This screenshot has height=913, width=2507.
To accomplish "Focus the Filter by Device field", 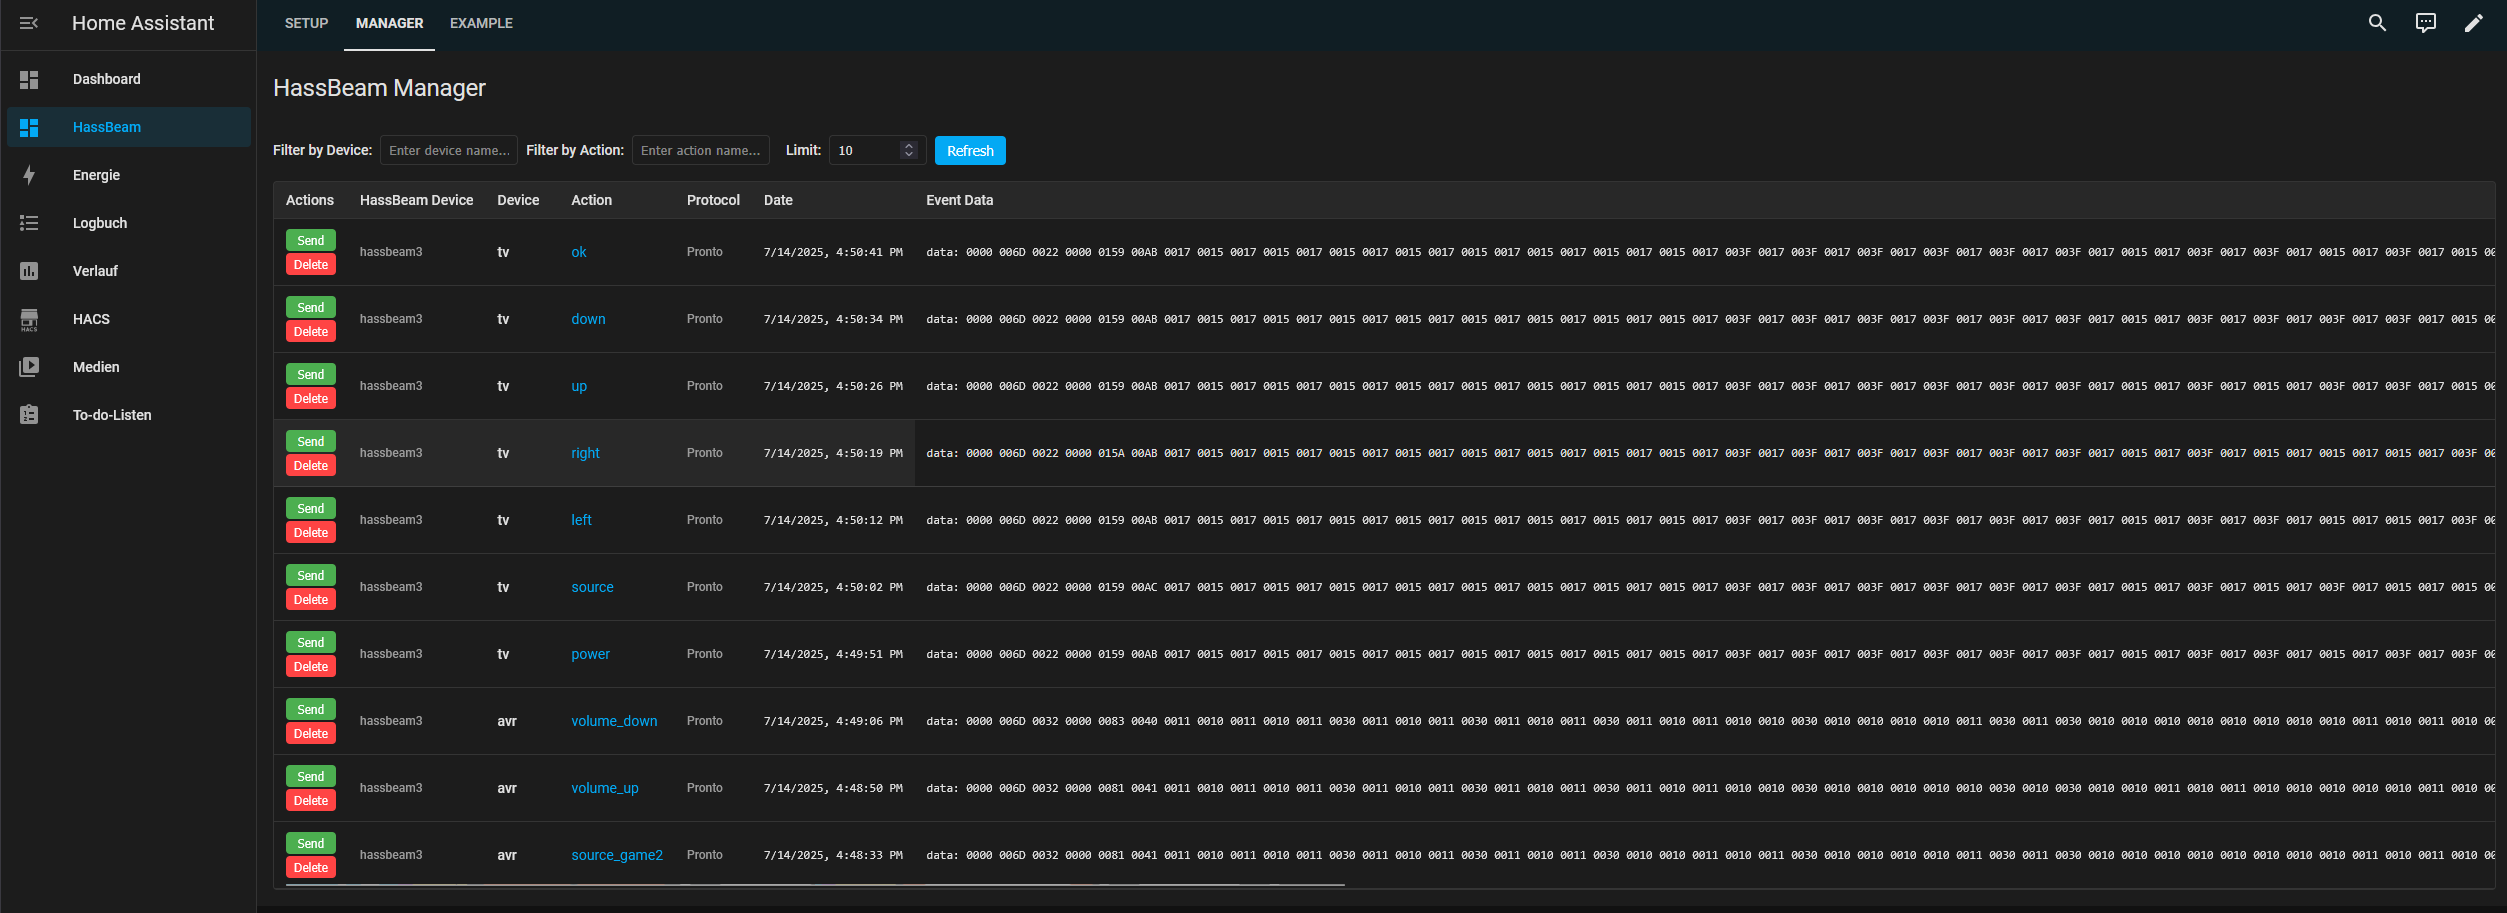I will pyautogui.click(x=449, y=150).
